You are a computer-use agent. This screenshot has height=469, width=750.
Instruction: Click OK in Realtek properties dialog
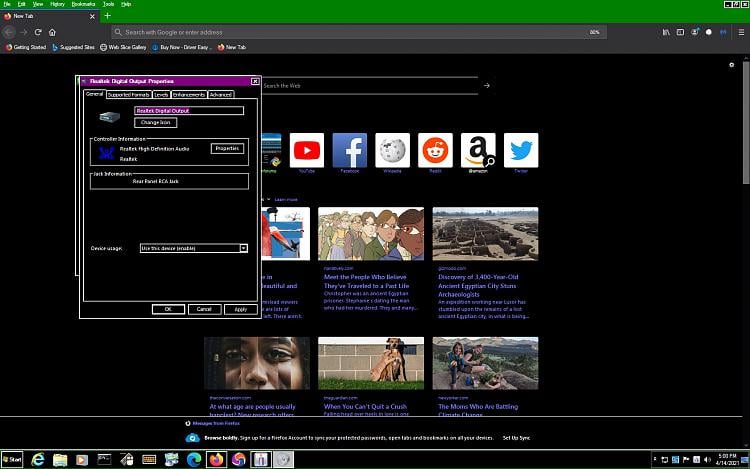coord(168,309)
